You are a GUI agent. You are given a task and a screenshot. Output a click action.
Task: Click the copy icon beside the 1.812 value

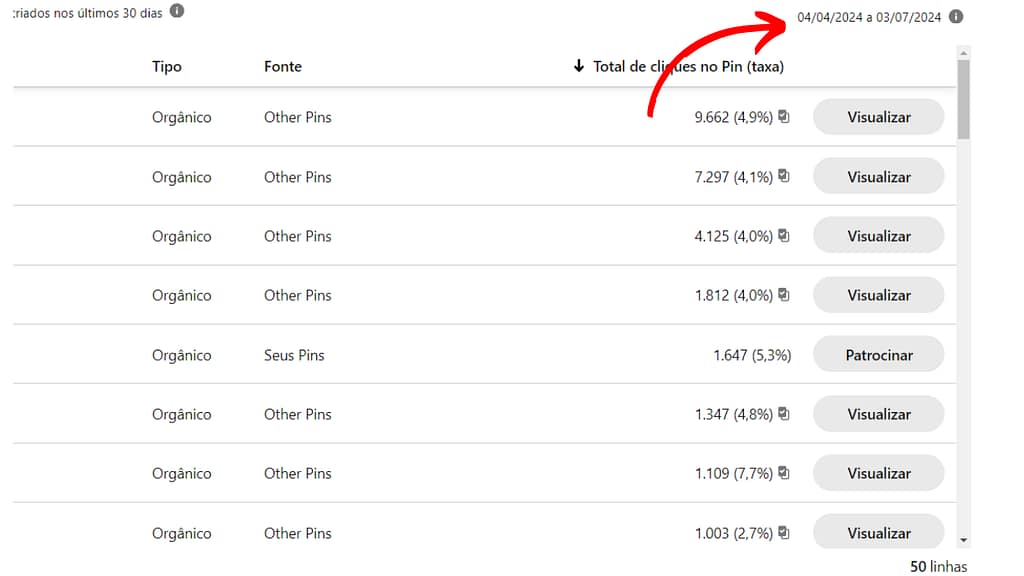(784, 294)
